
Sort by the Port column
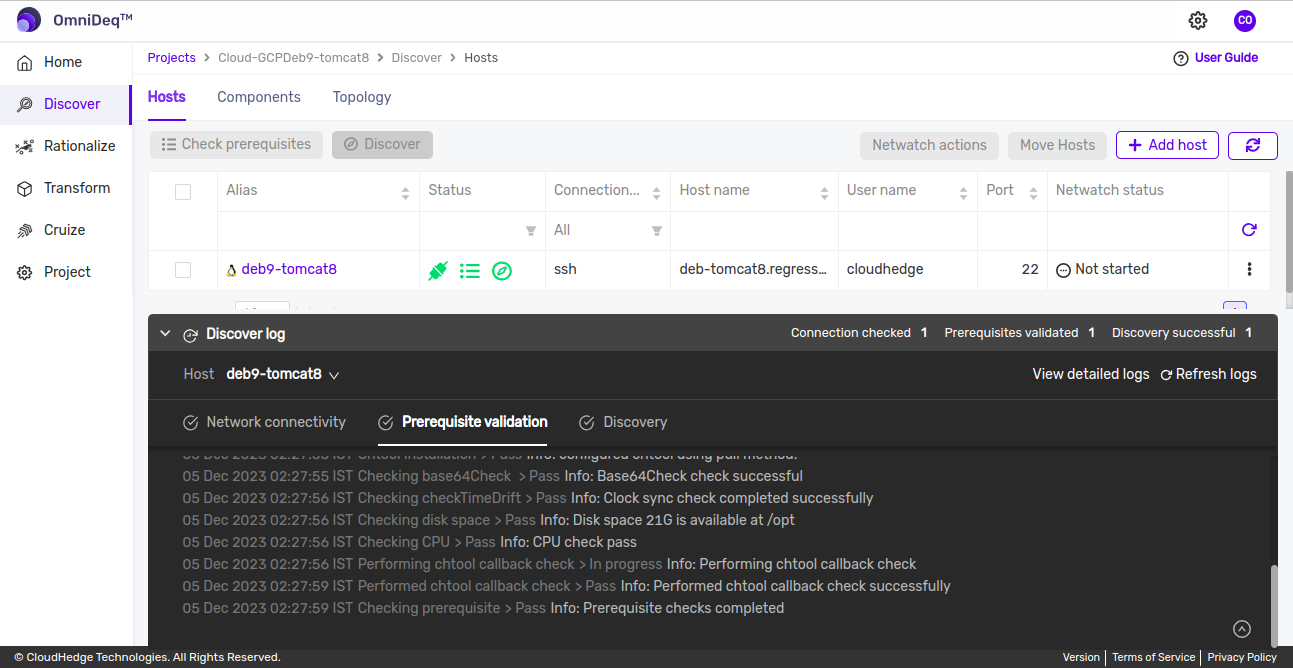[1033, 193]
